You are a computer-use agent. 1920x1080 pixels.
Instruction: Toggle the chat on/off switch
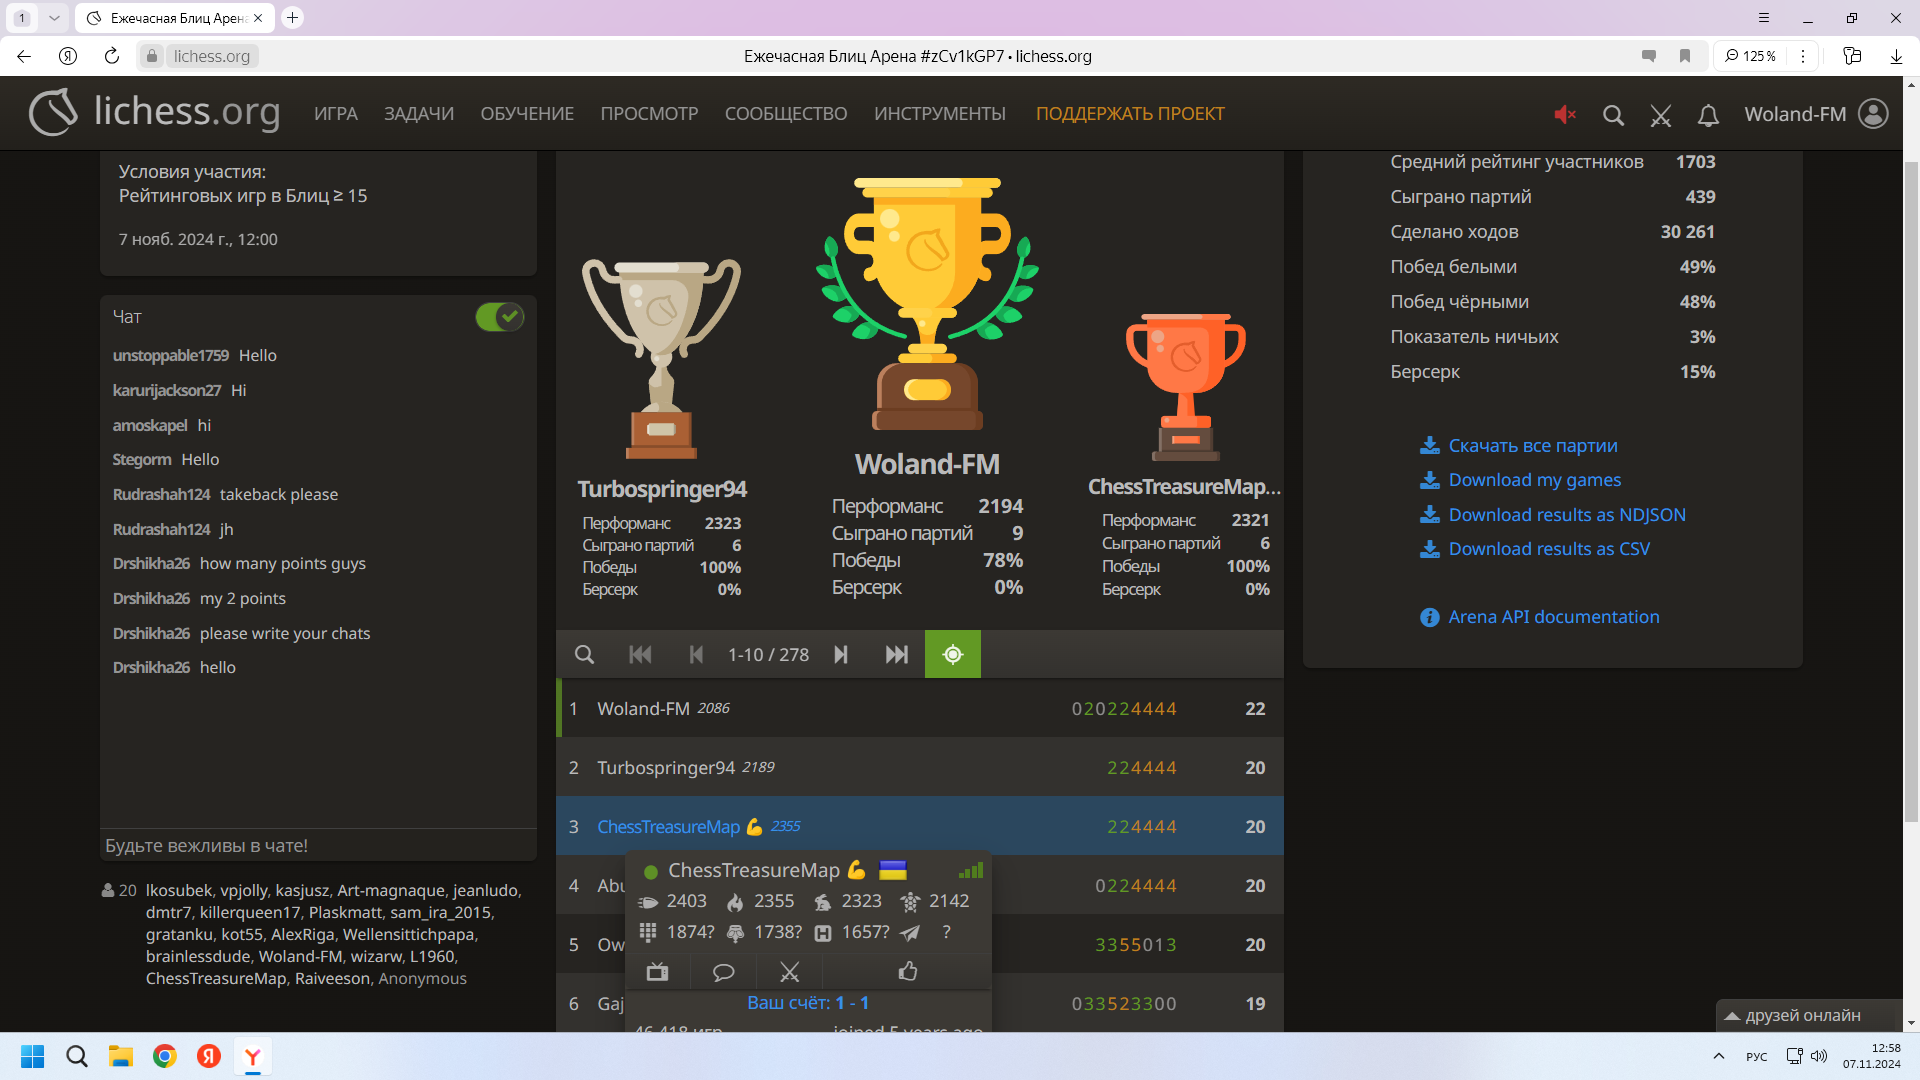500,317
